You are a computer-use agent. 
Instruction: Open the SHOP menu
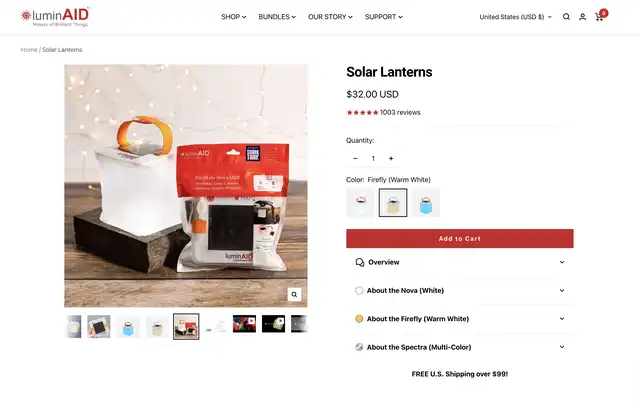pos(233,17)
